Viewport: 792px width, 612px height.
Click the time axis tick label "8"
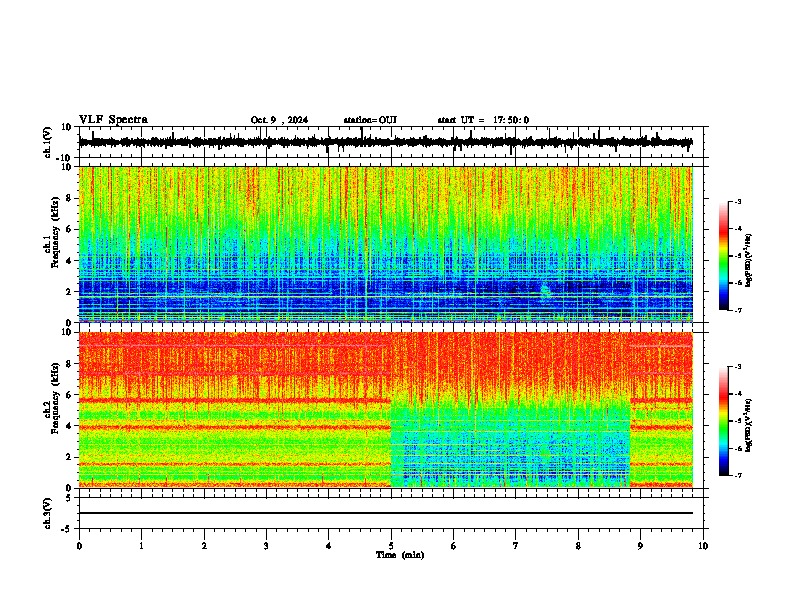pos(578,546)
